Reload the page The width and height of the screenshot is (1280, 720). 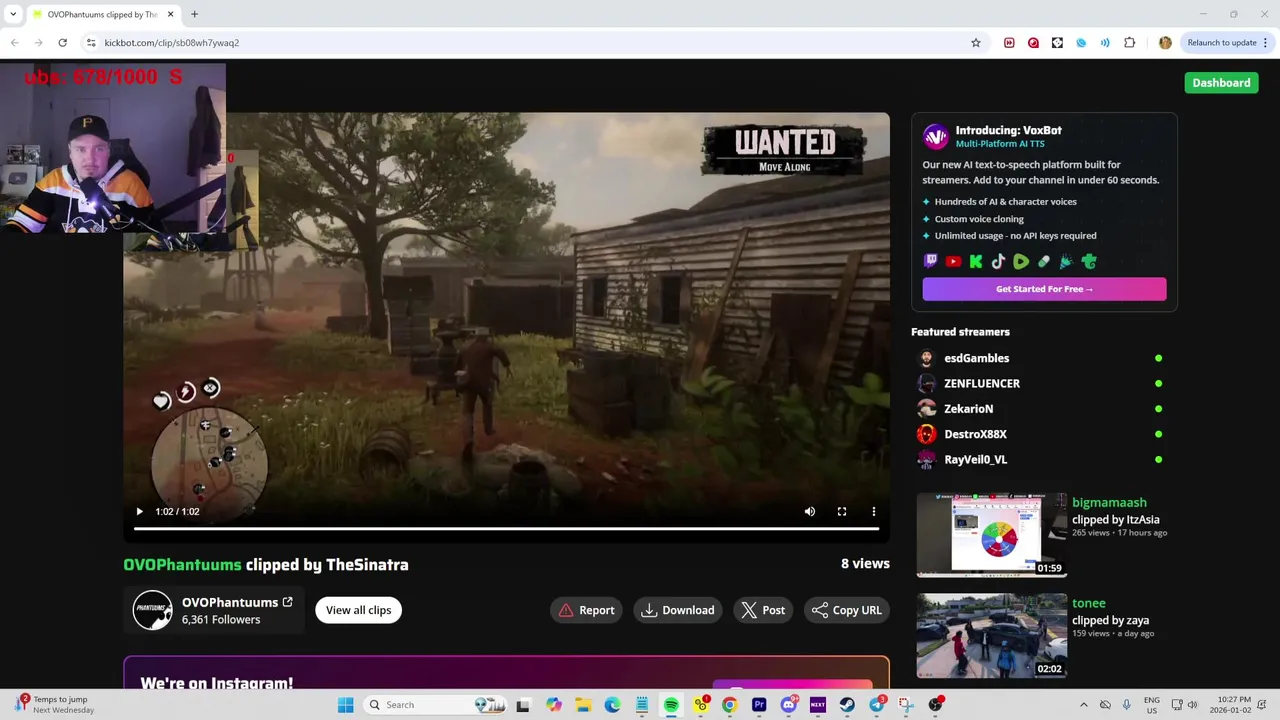coord(62,43)
